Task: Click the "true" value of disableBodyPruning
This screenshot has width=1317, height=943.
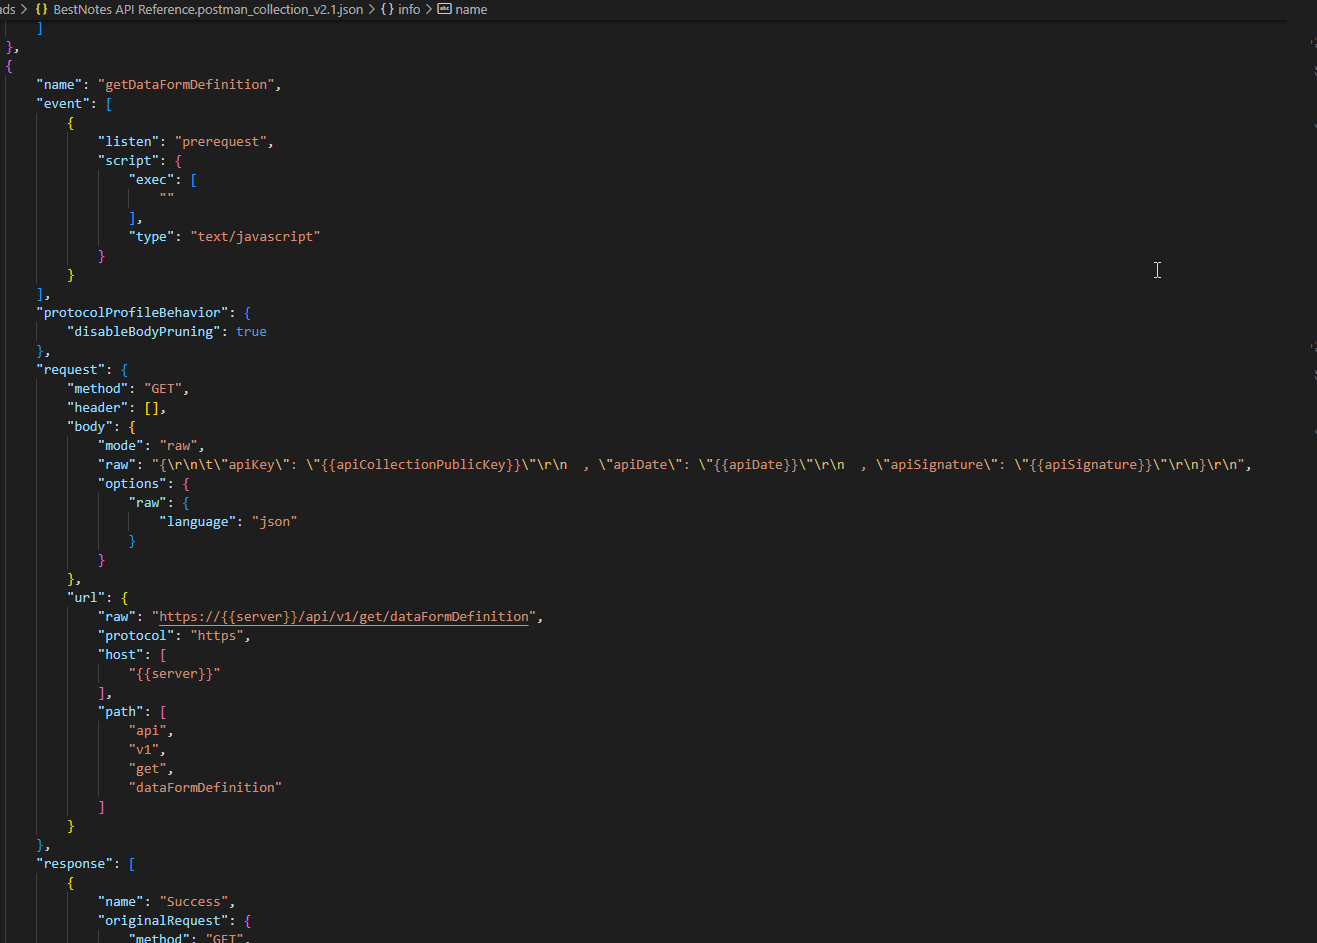Action: pyautogui.click(x=251, y=331)
